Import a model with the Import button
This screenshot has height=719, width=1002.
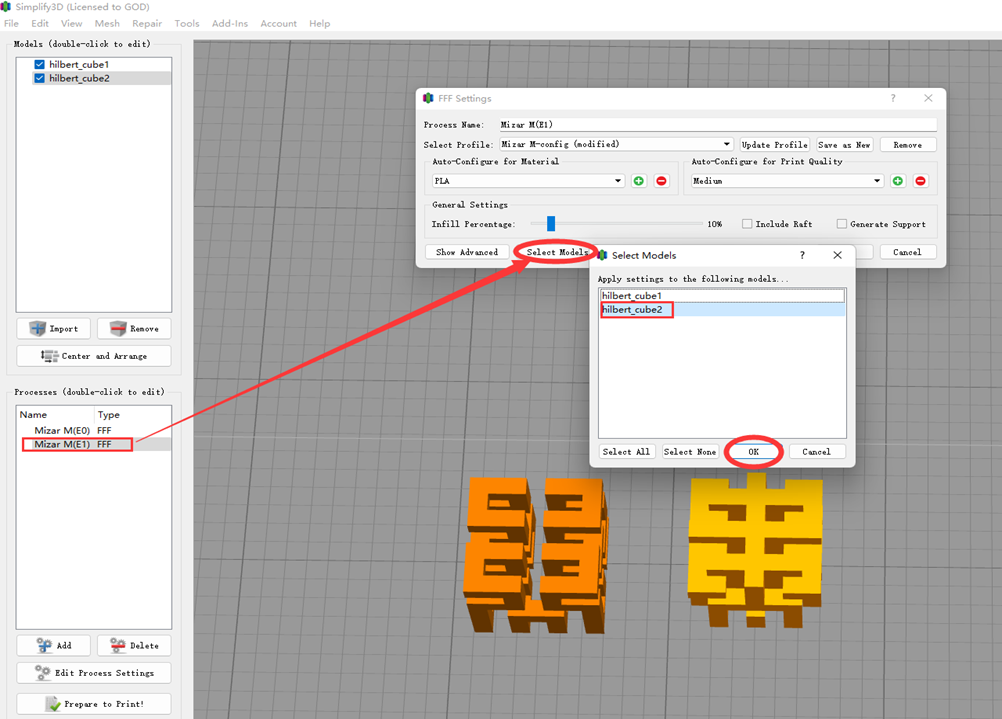(x=54, y=329)
